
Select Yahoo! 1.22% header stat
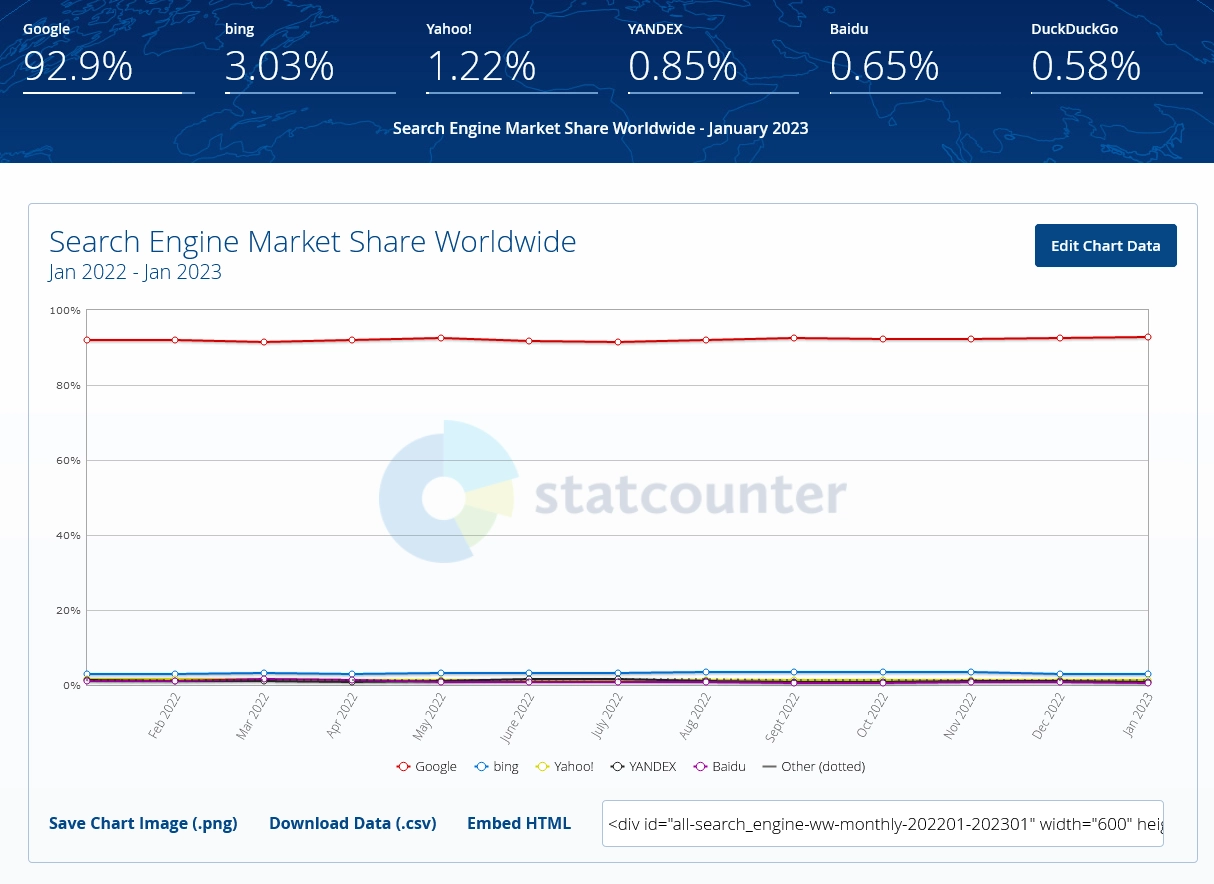pyautogui.click(x=481, y=66)
